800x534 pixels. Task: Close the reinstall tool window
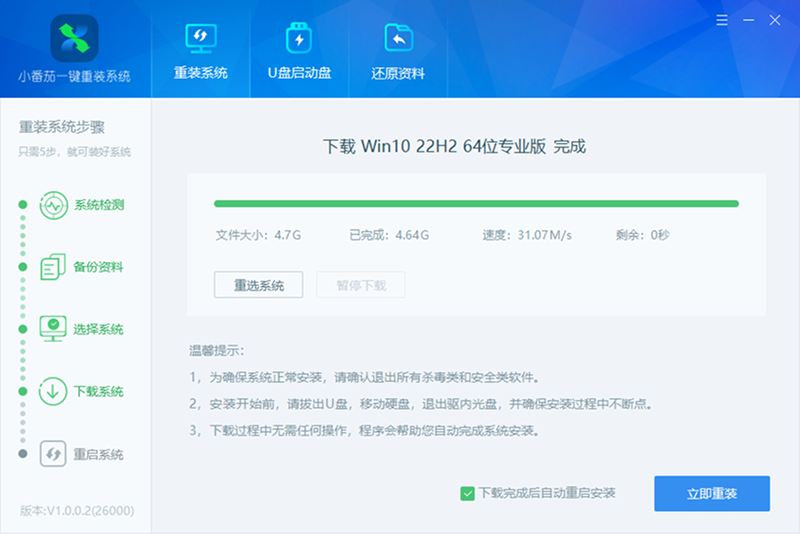774,20
